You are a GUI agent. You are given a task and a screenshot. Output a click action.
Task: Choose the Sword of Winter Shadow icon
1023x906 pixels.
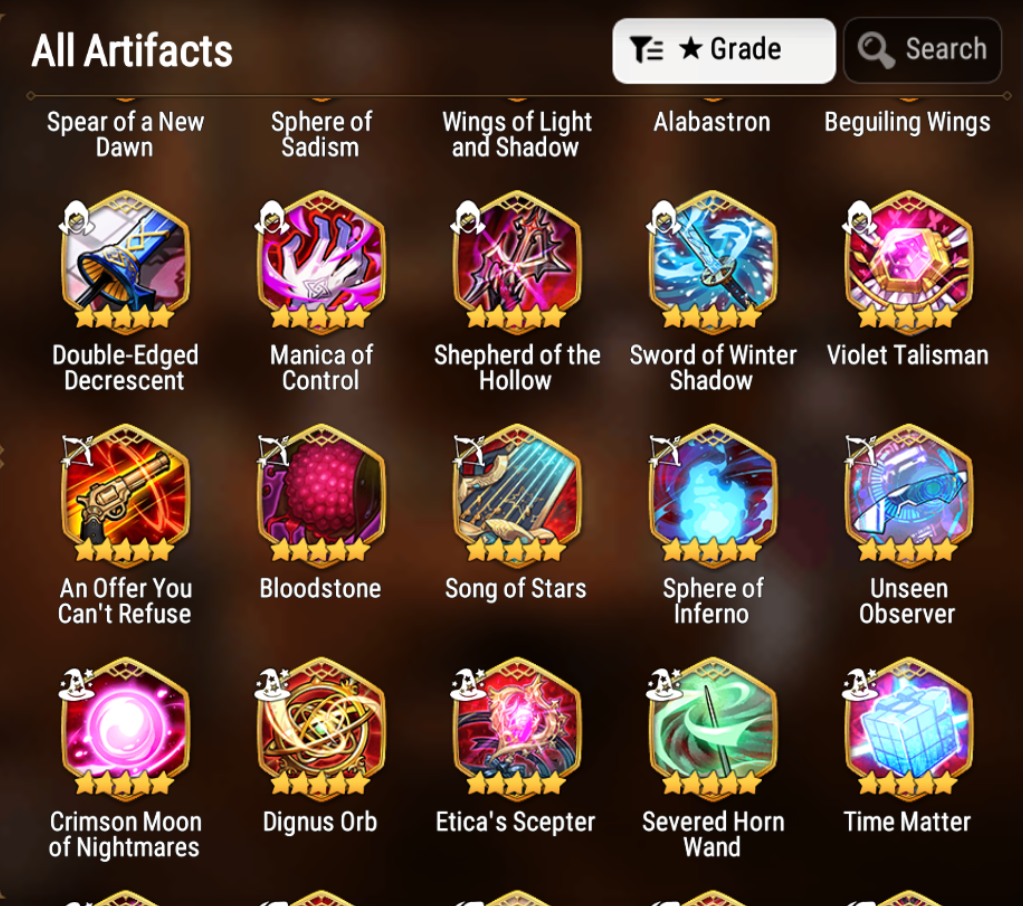tap(712, 260)
